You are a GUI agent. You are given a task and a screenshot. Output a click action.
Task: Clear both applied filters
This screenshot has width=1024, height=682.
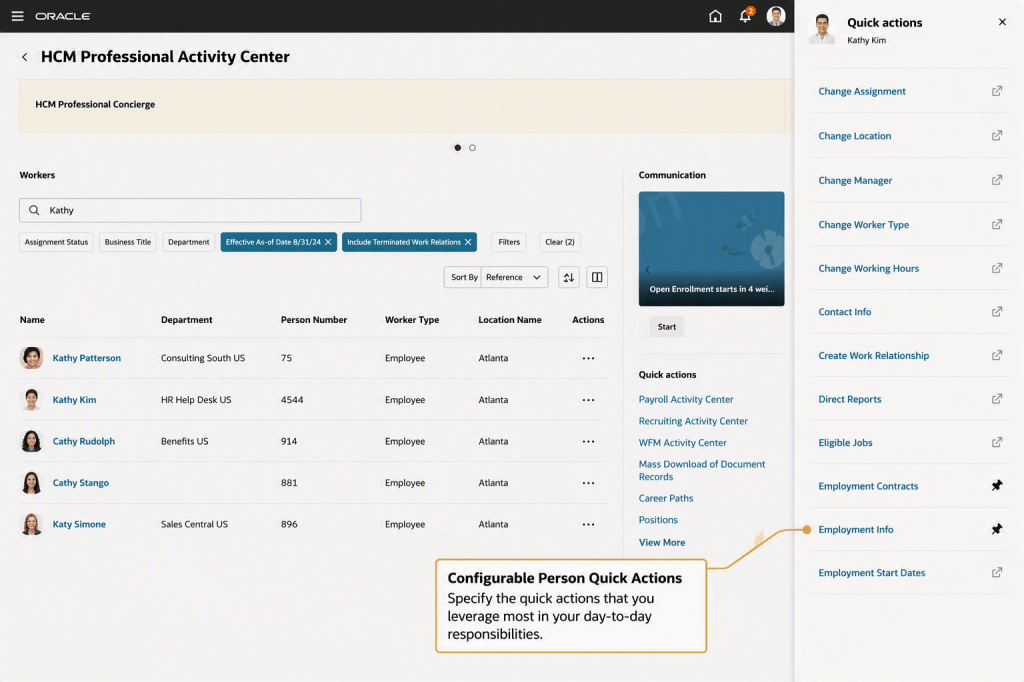[x=560, y=242]
